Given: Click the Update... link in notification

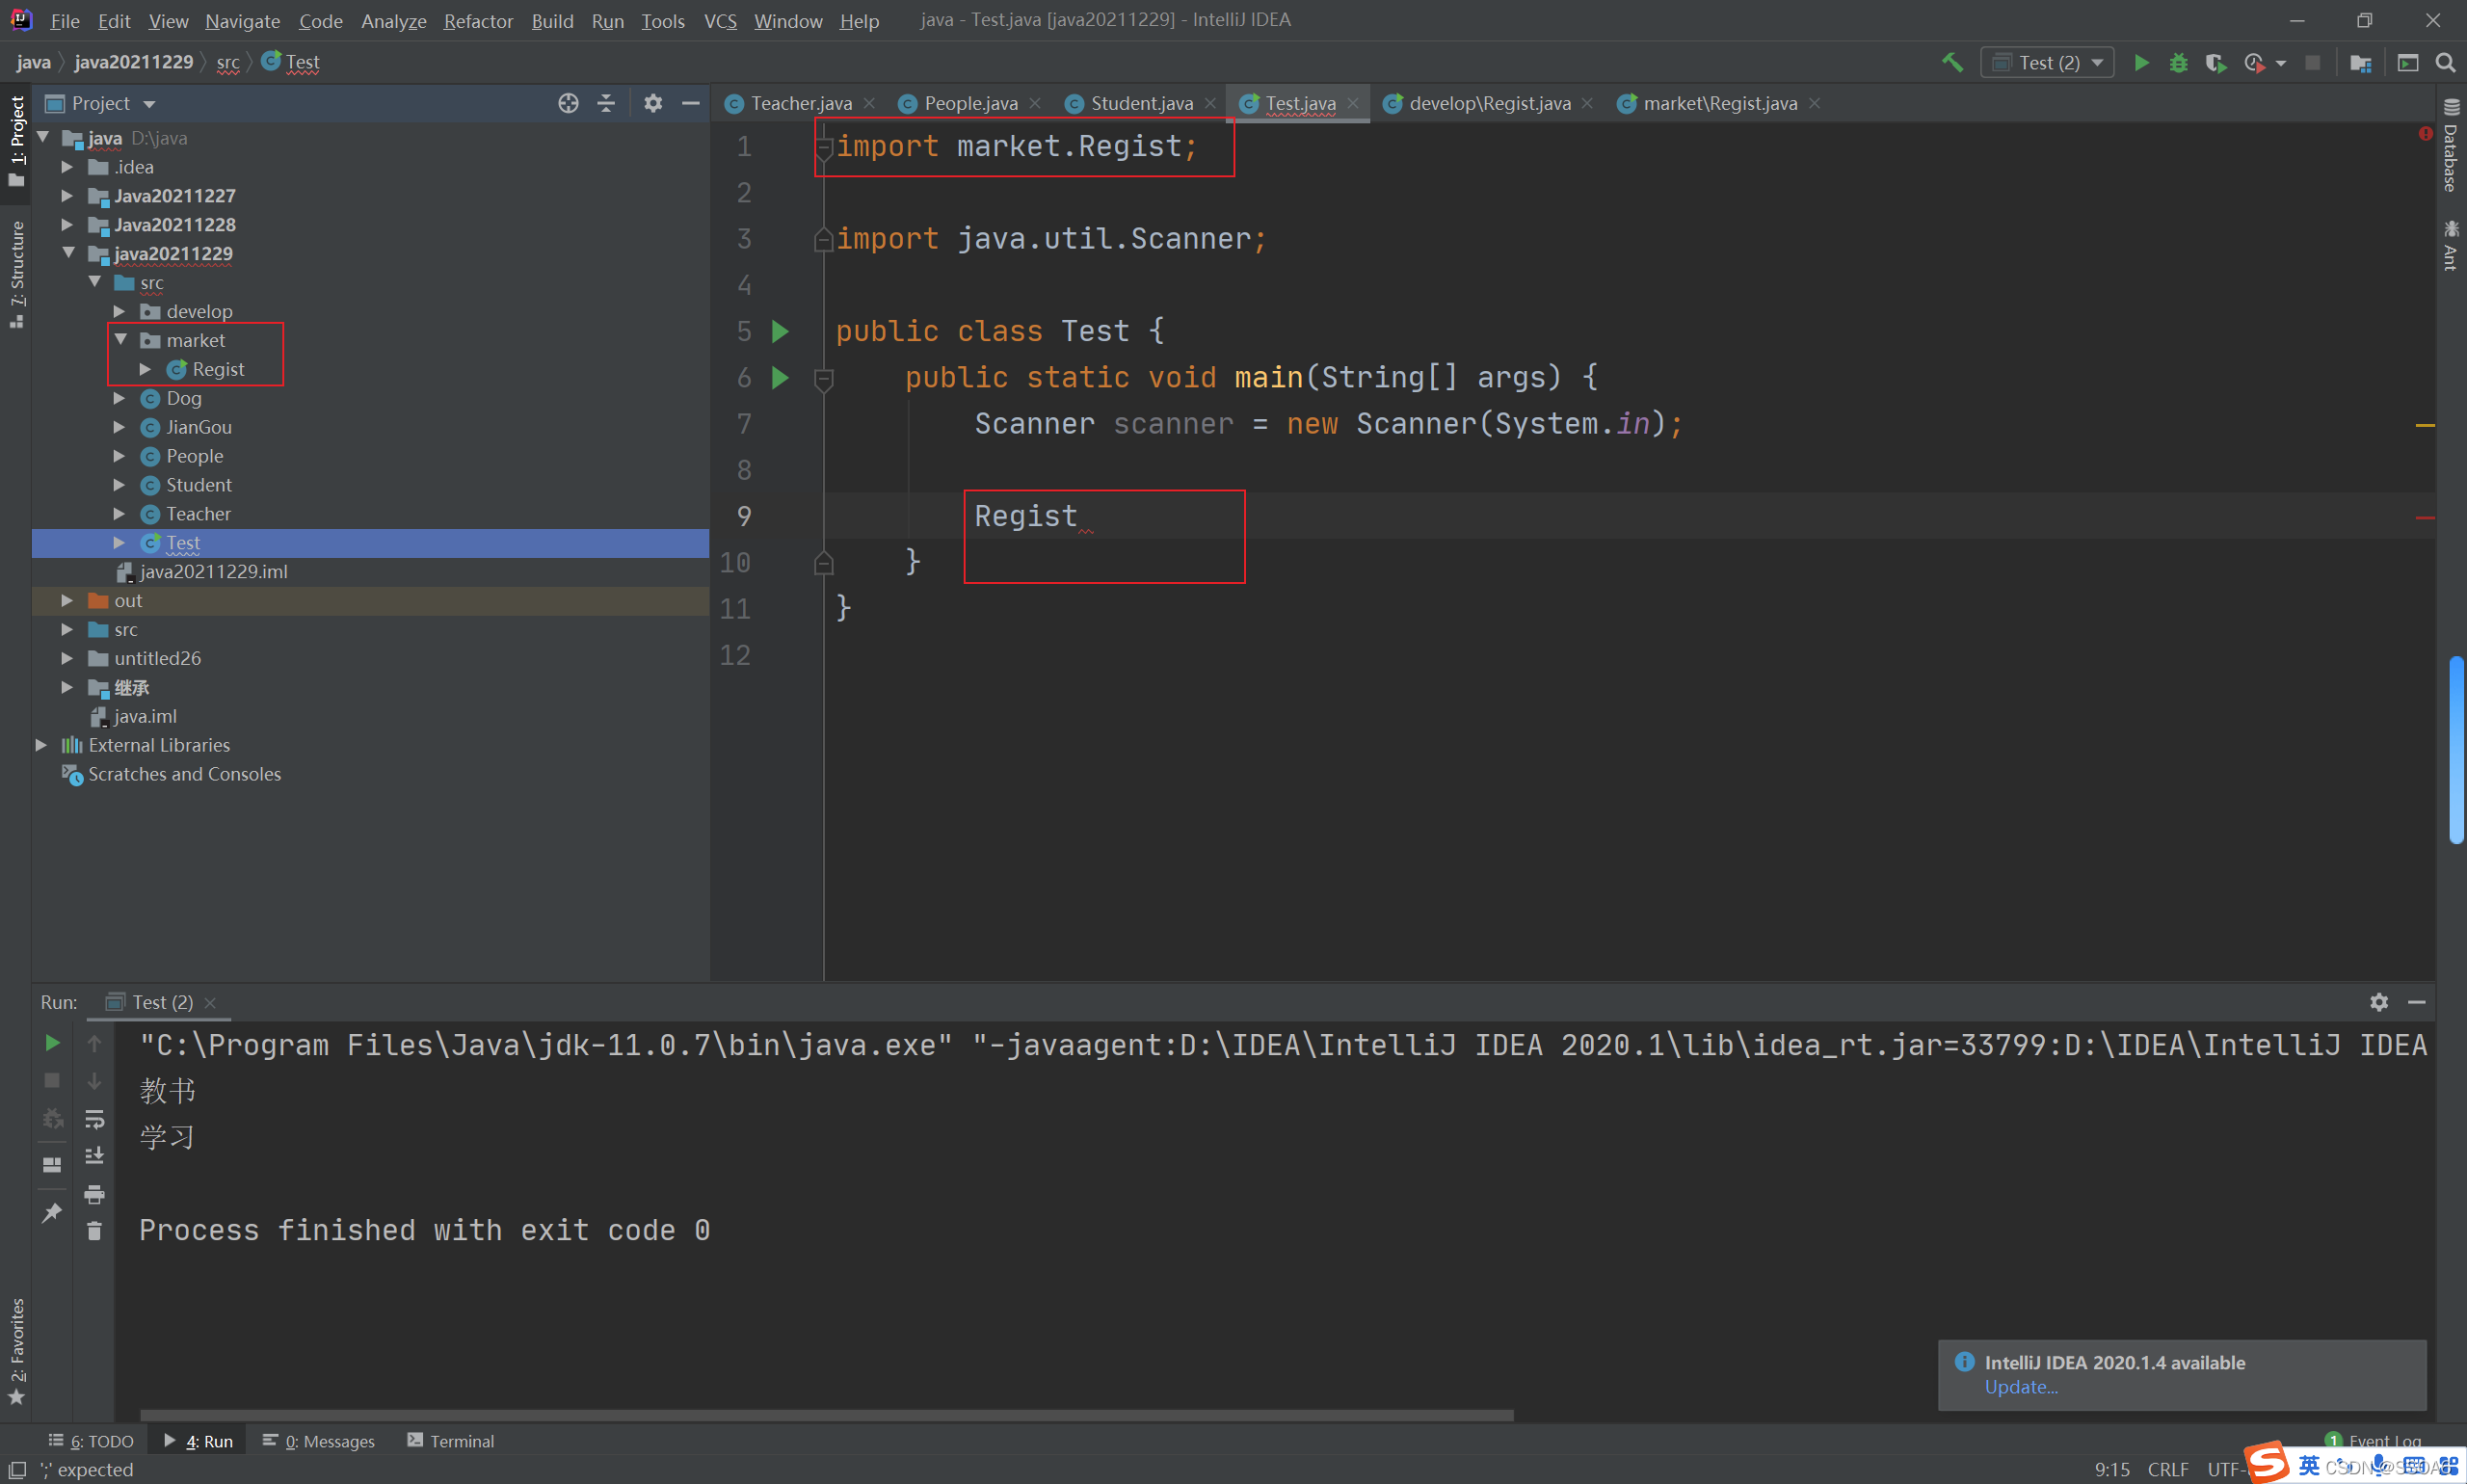Looking at the screenshot, I should coord(2021,1387).
